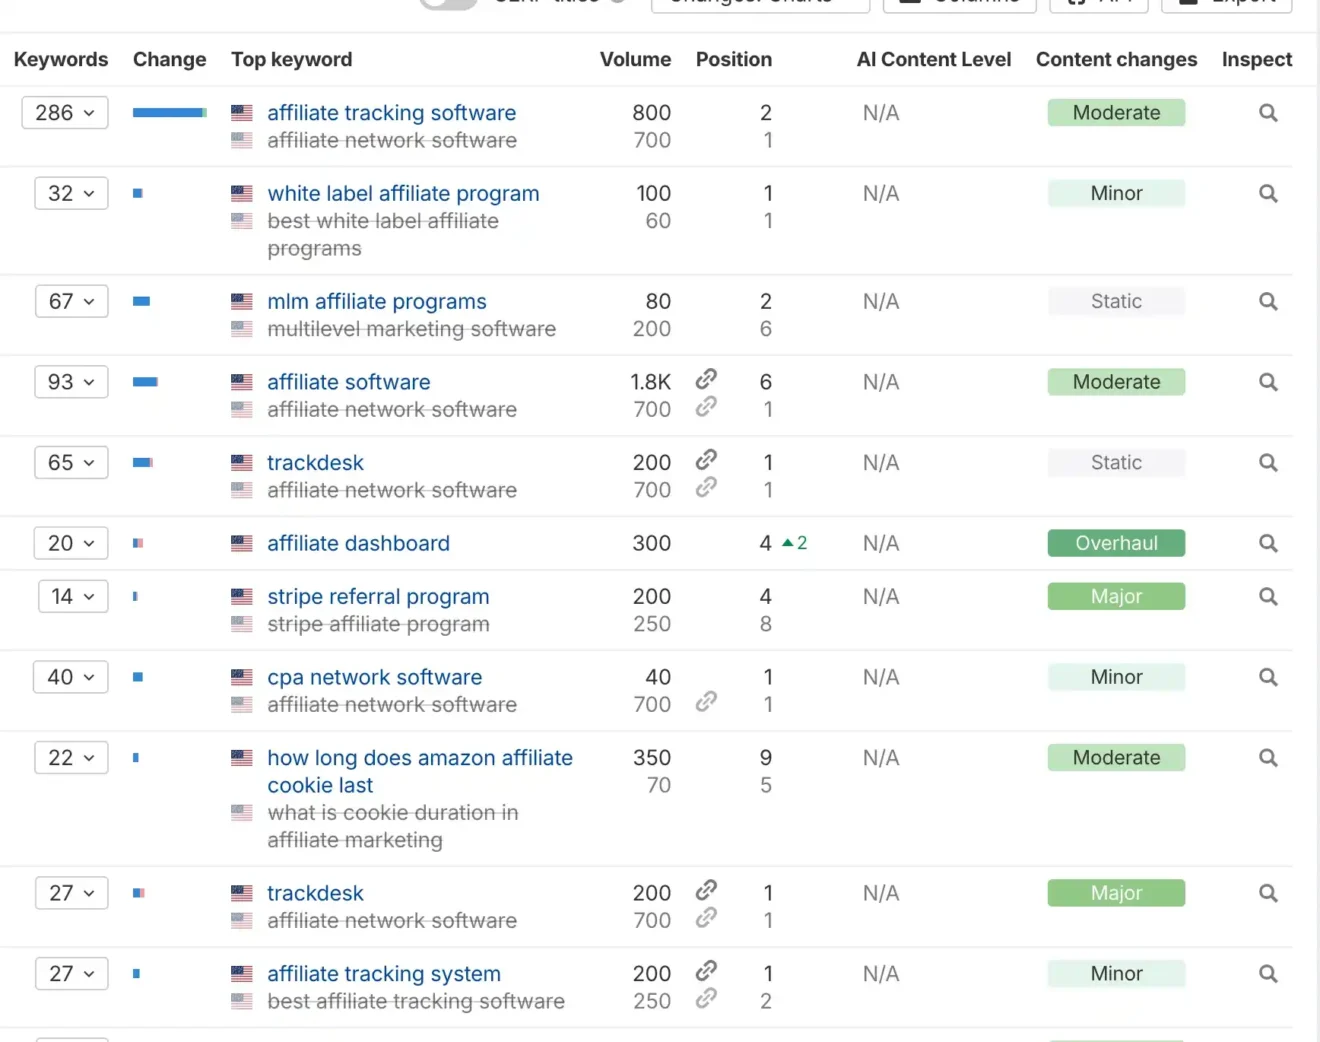Screen dimensions: 1320x1042
Task: Open Inspect for mlm affiliate programs
Action: pyautogui.click(x=1268, y=302)
